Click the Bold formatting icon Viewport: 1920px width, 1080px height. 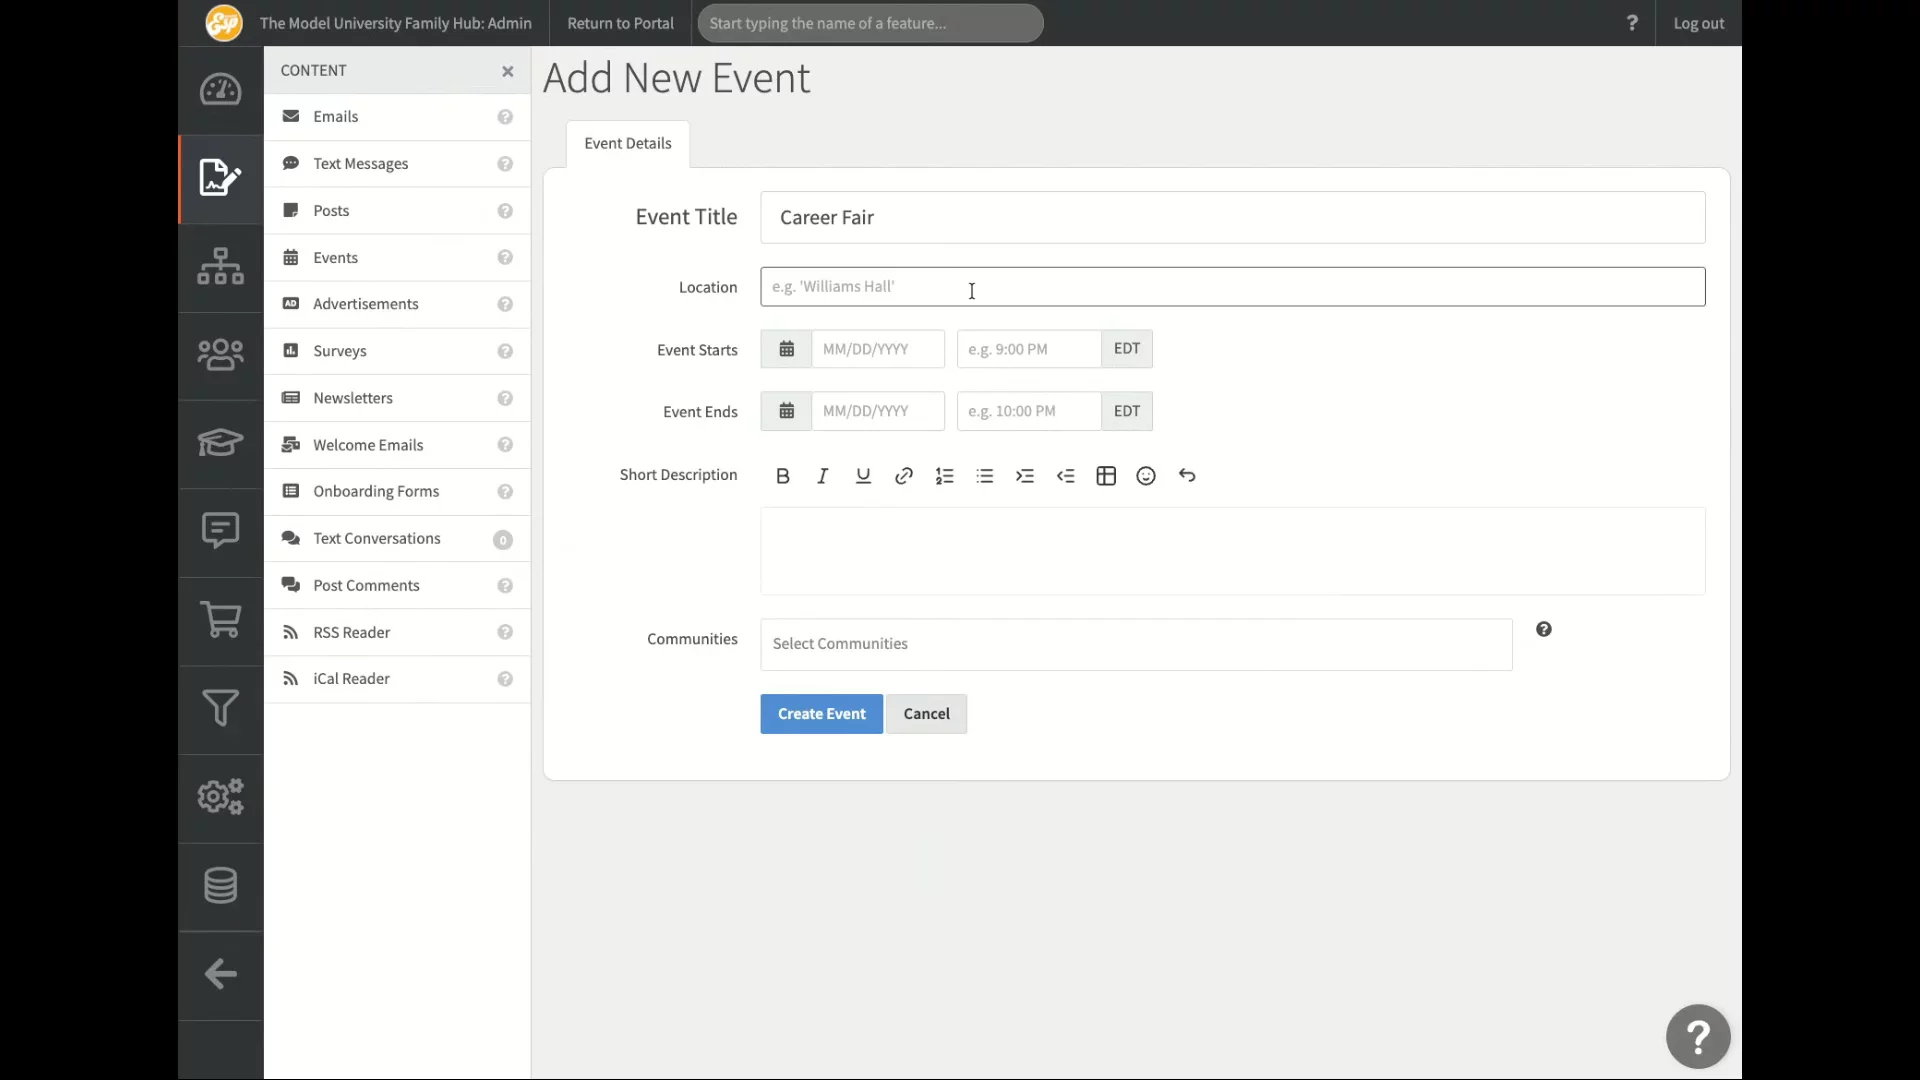point(783,476)
